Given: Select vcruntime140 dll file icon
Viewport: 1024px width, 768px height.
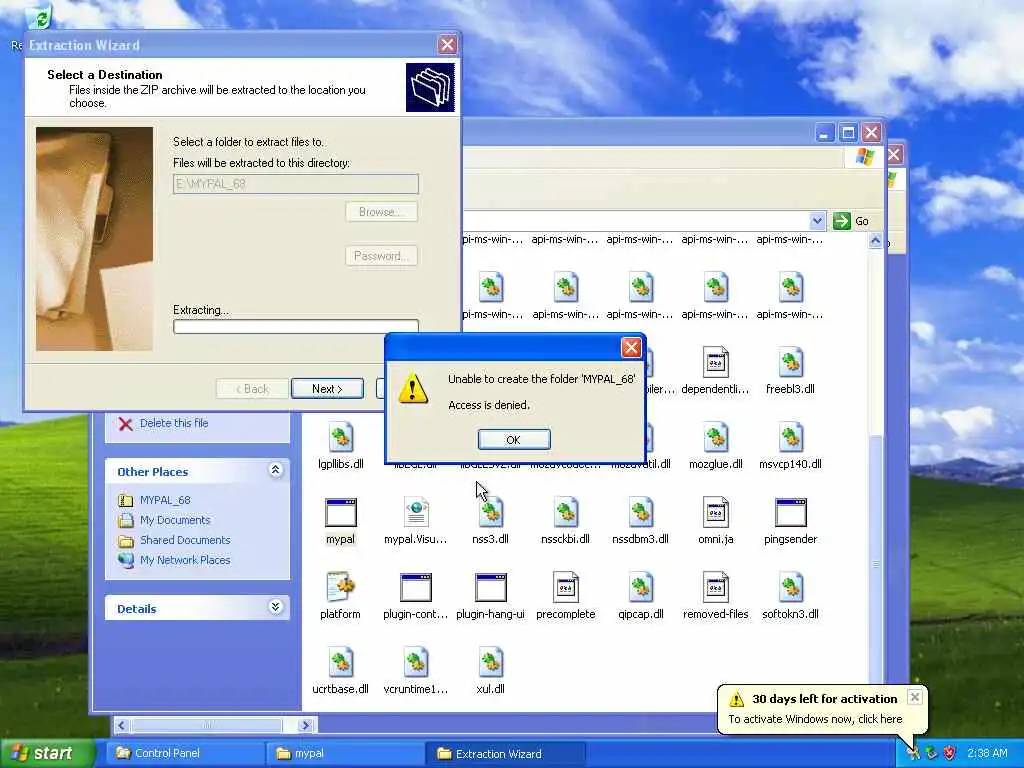Looking at the screenshot, I should 415,663.
